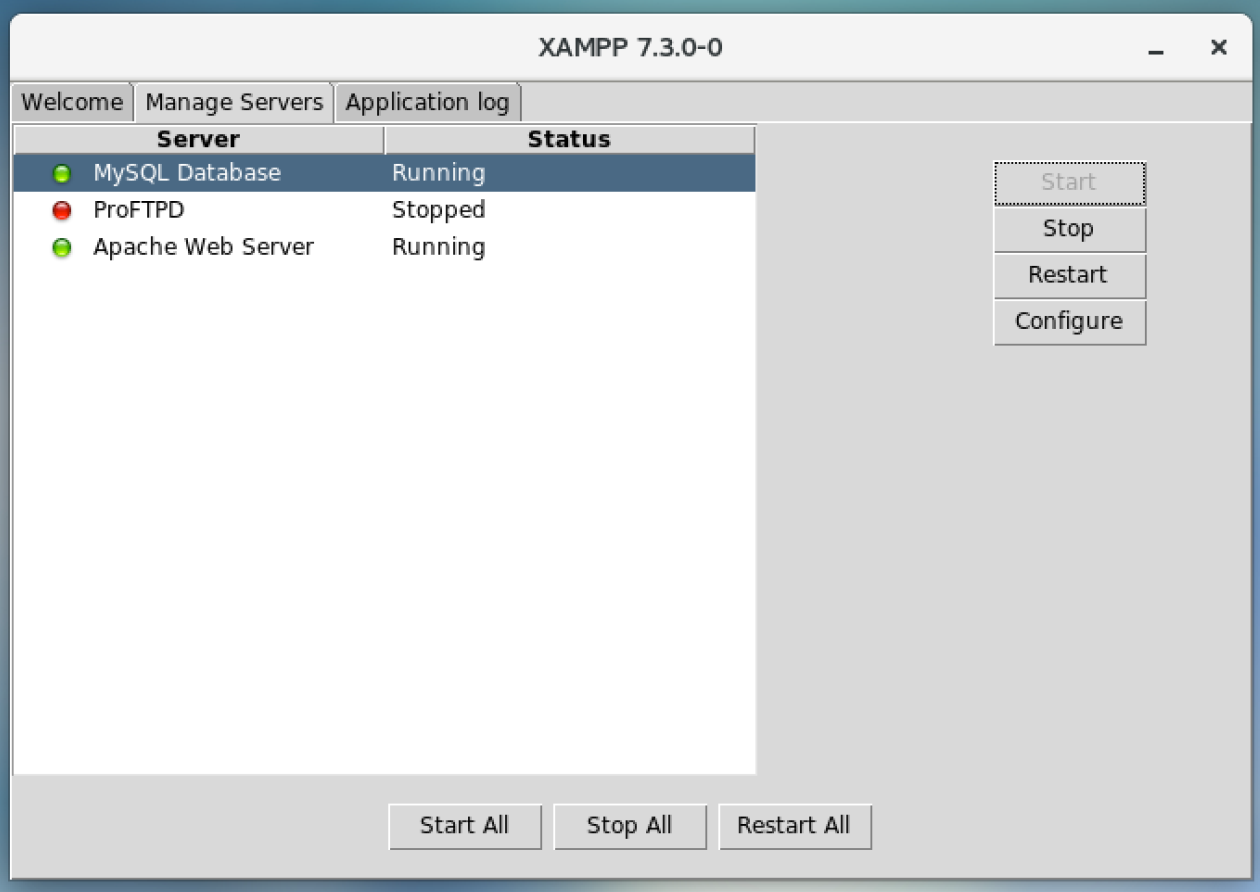The image size is (1260, 892).
Task: Click the Running status of Apache Web Server
Action: (438, 247)
